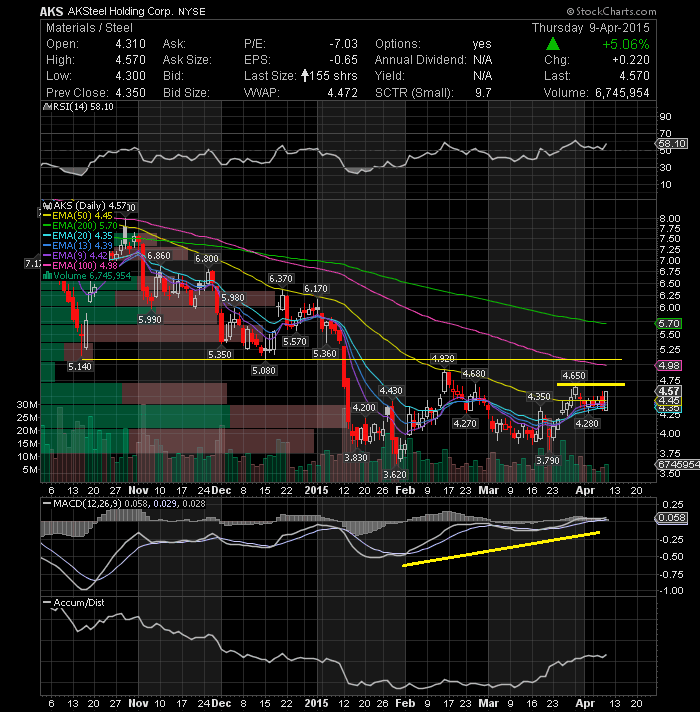Select the Yield N/A value
The width and height of the screenshot is (700, 712).
[x=482, y=75]
